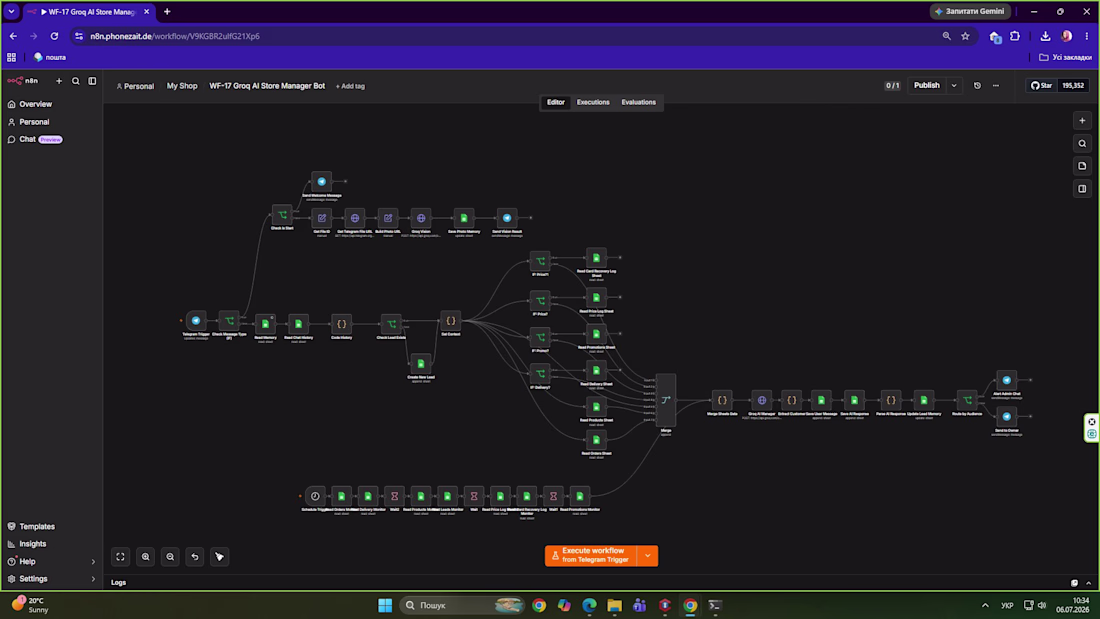Select the IF Delivery? node
This screenshot has height=619, width=1100.
[540, 373]
